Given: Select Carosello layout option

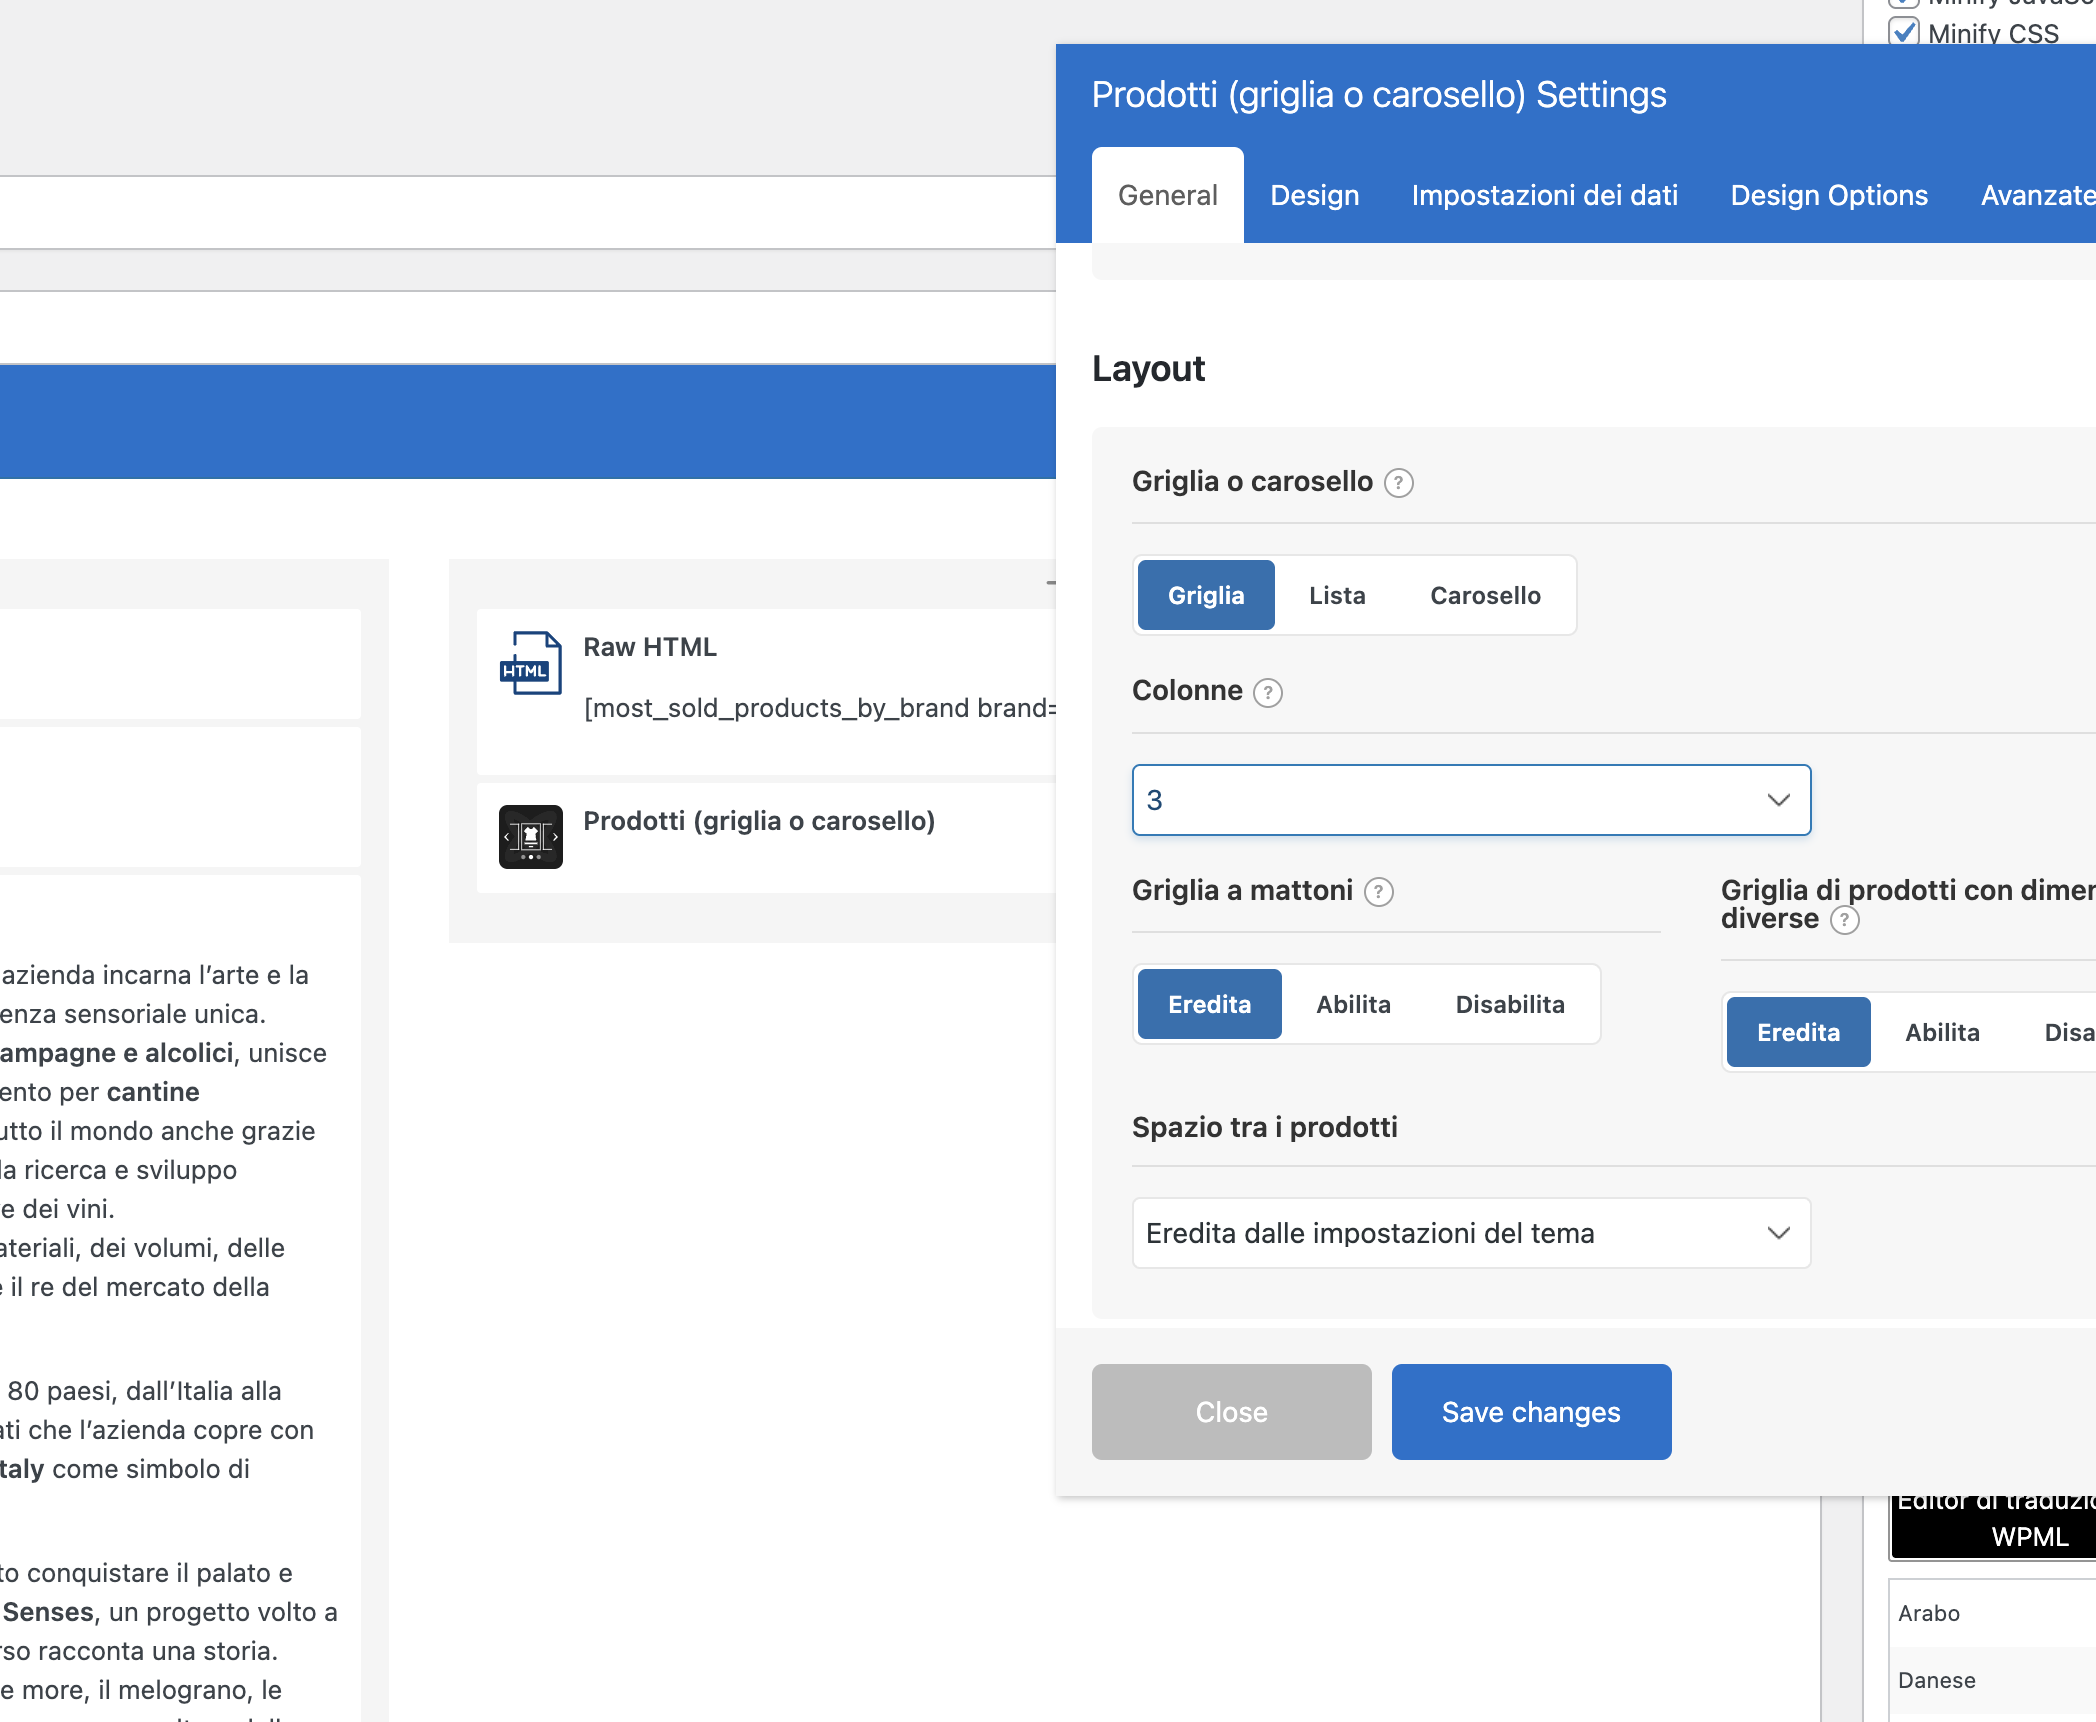Looking at the screenshot, I should click(x=1485, y=595).
